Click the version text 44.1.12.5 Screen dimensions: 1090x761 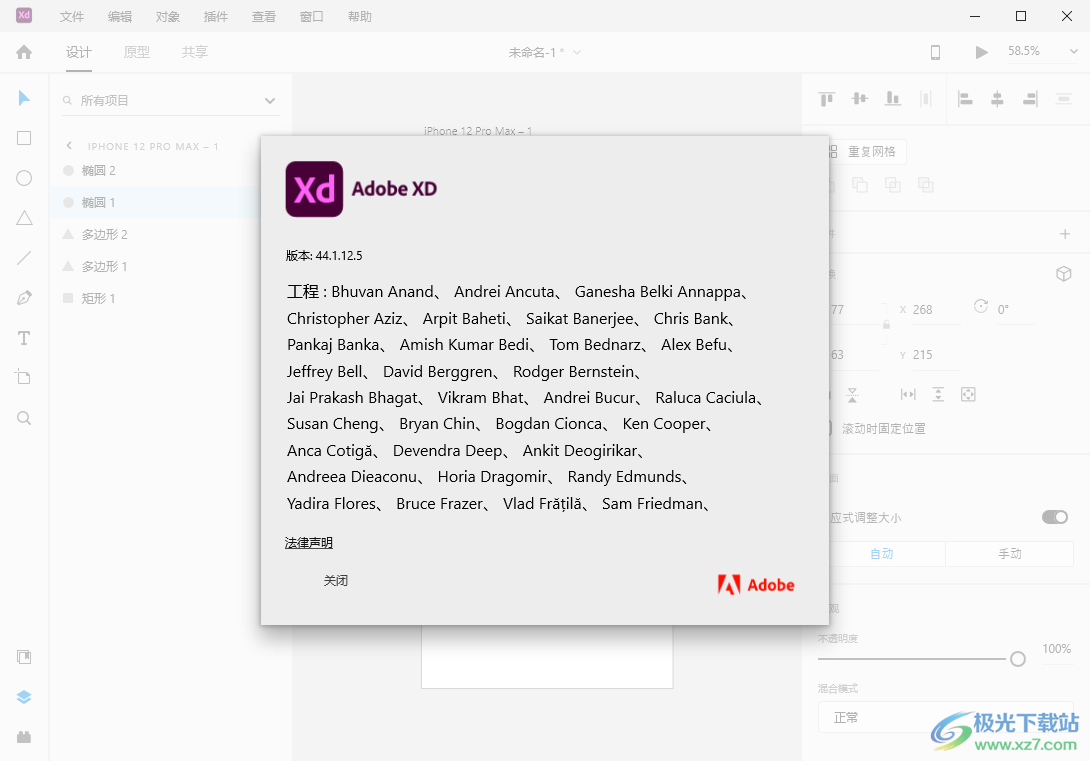click(x=339, y=256)
